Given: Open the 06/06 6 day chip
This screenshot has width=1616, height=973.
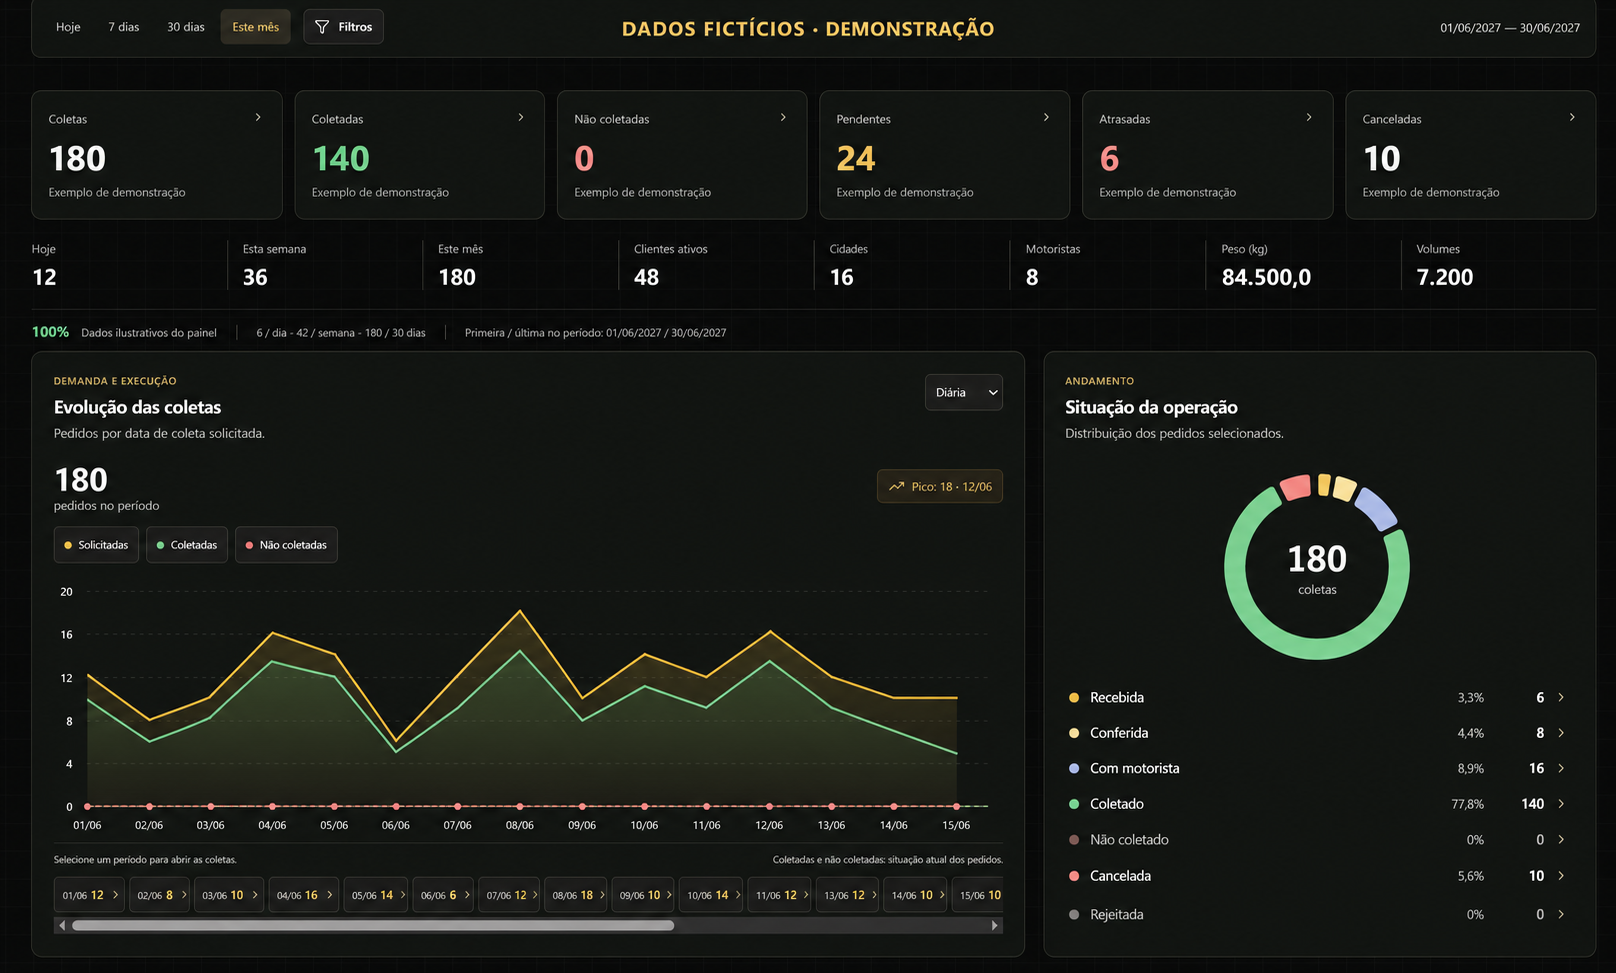Looking at the screenshot, I should pyautogui.click(x=444, y=895).
